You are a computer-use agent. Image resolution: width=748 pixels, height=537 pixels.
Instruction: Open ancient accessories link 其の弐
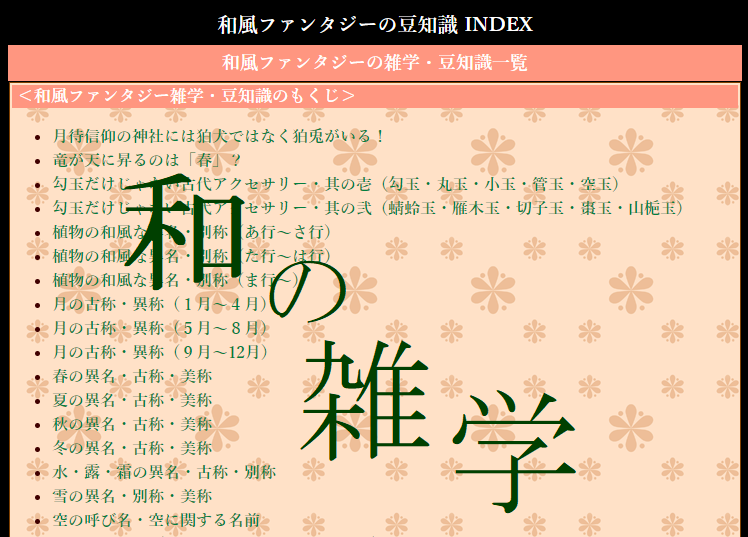tap(368, 208)
